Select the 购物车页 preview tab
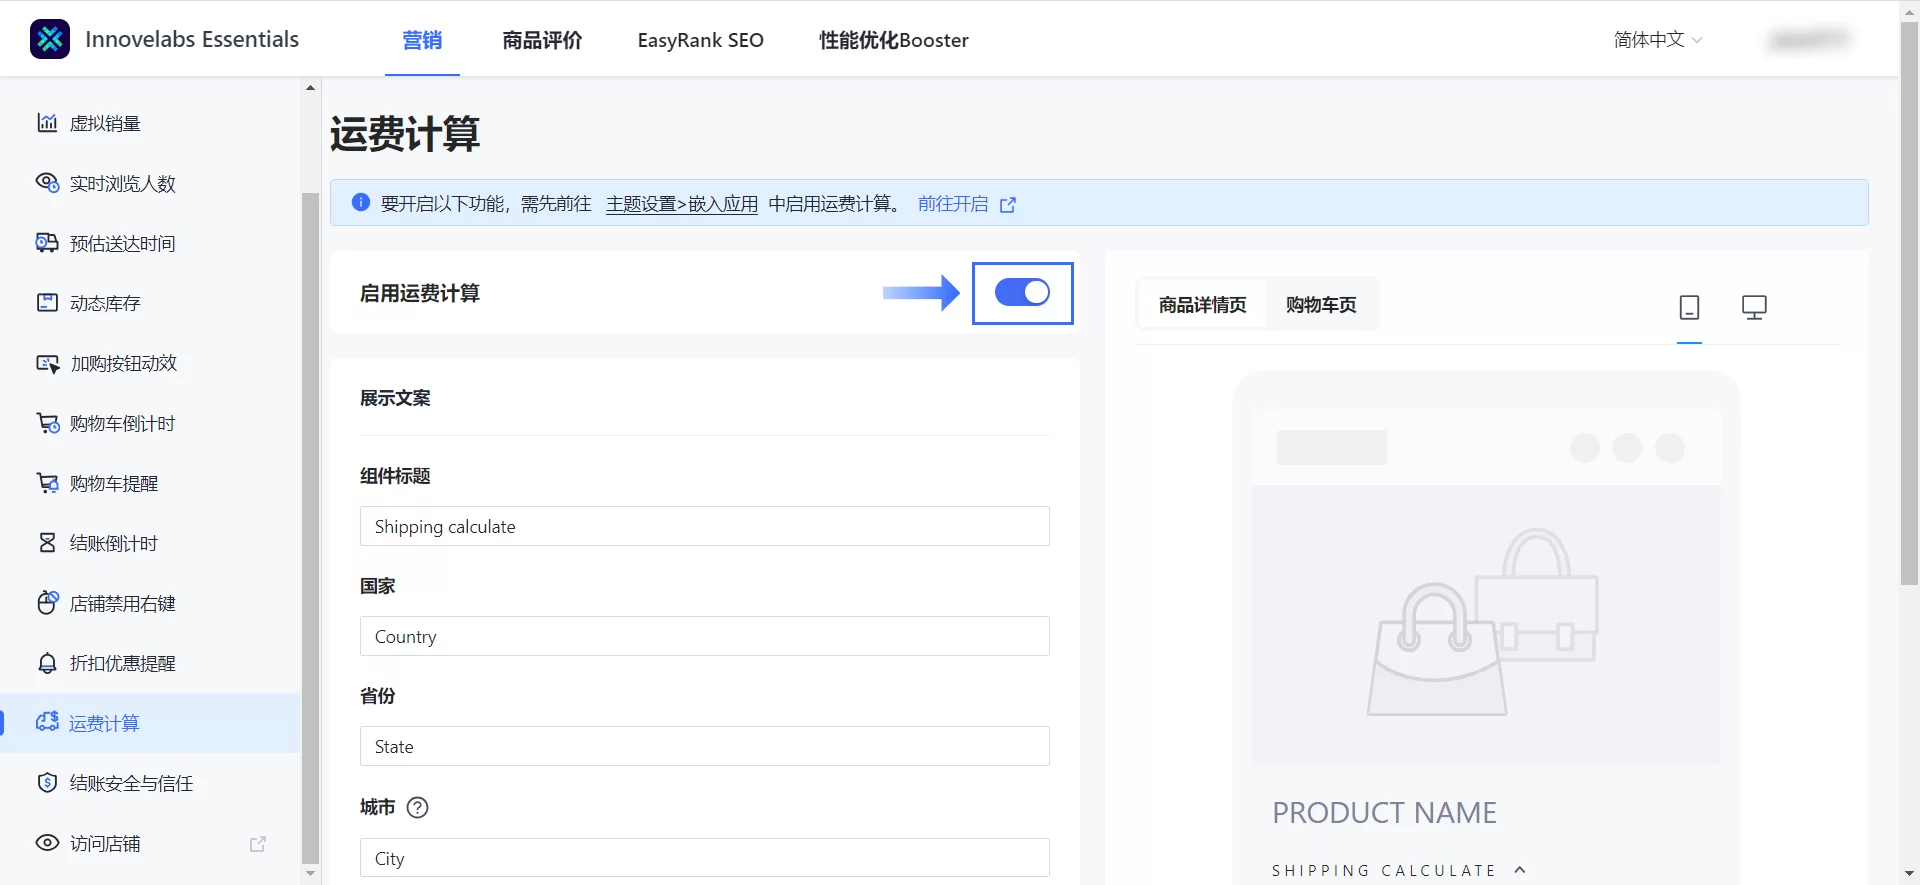The height and width of the screenshot is (885, 1920). point(1321,304)
